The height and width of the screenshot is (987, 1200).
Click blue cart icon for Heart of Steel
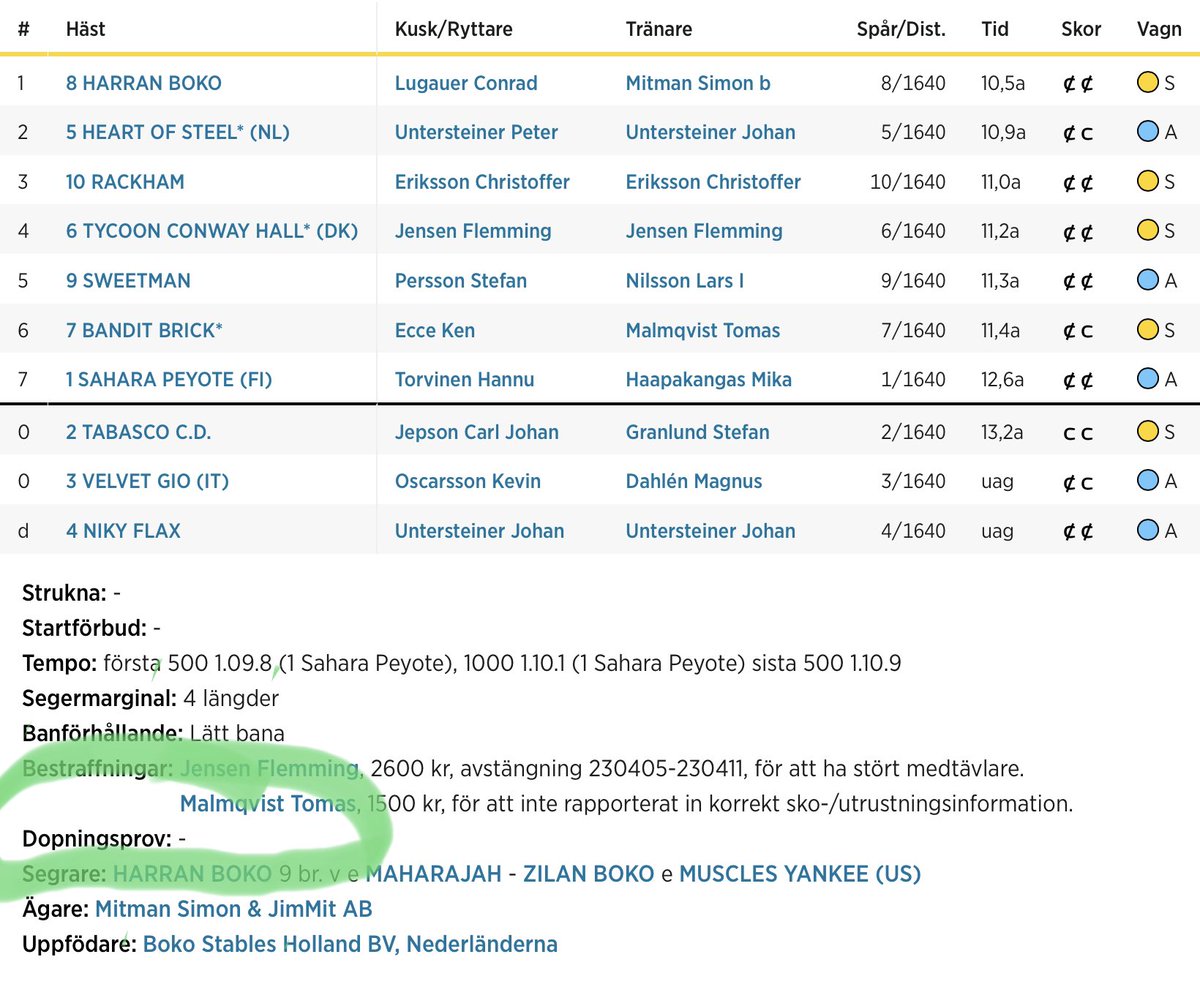coord(1148,132)
